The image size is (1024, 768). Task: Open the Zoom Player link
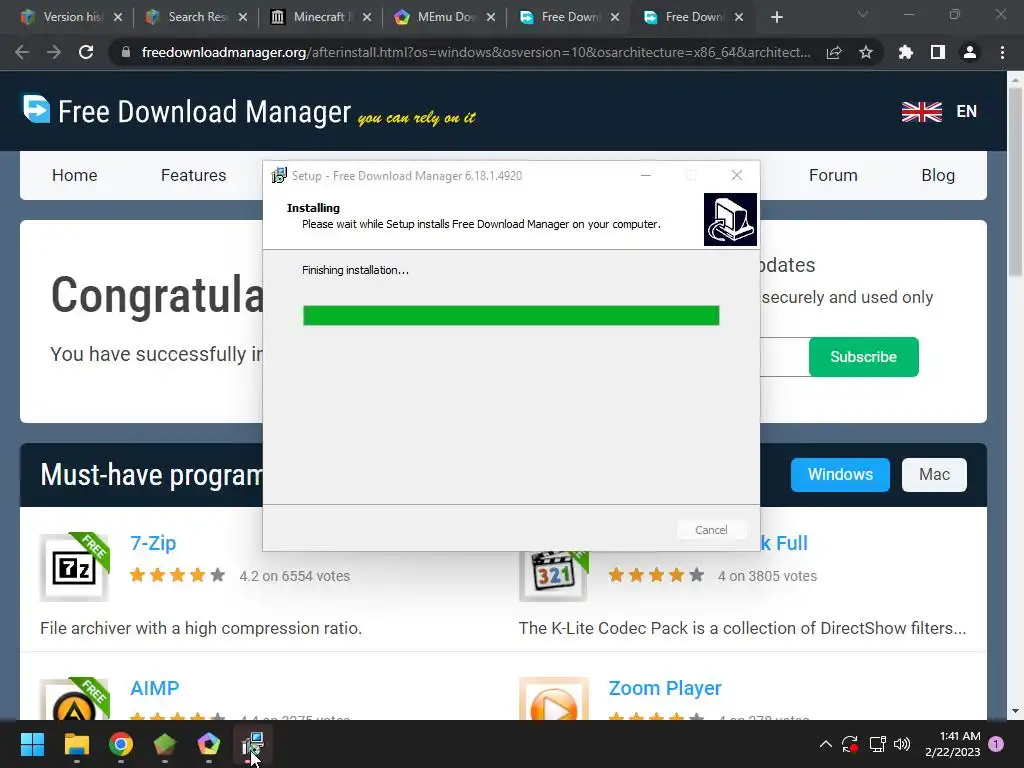click(665, 688)
